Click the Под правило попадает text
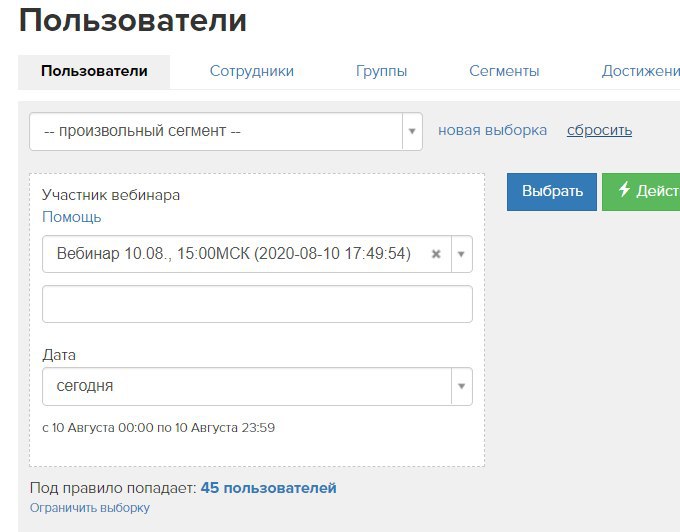Screen dimensions: 680x532 click(113, 488)
